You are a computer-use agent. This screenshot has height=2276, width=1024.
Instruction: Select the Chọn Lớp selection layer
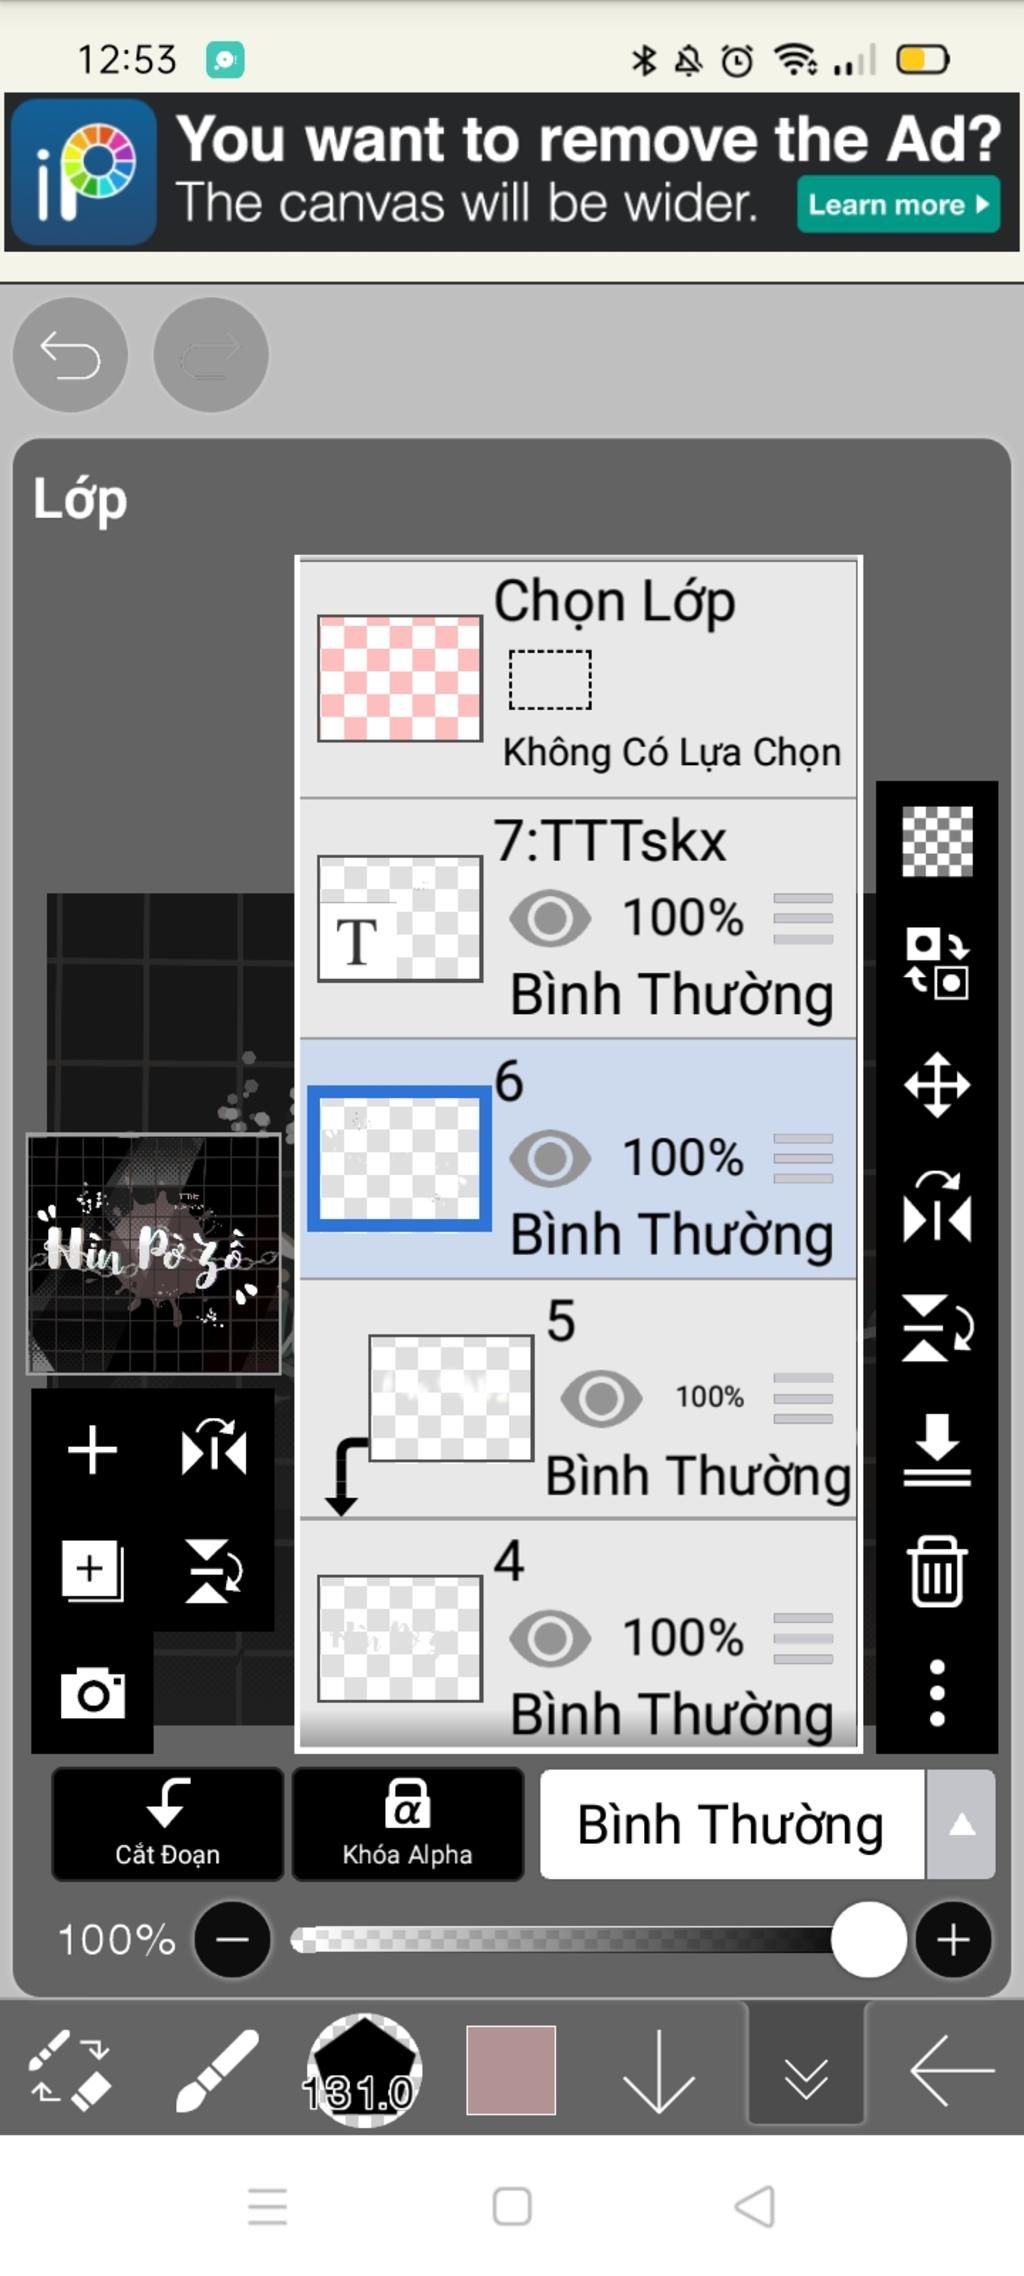pyautogui.click(x=578, y=679)
